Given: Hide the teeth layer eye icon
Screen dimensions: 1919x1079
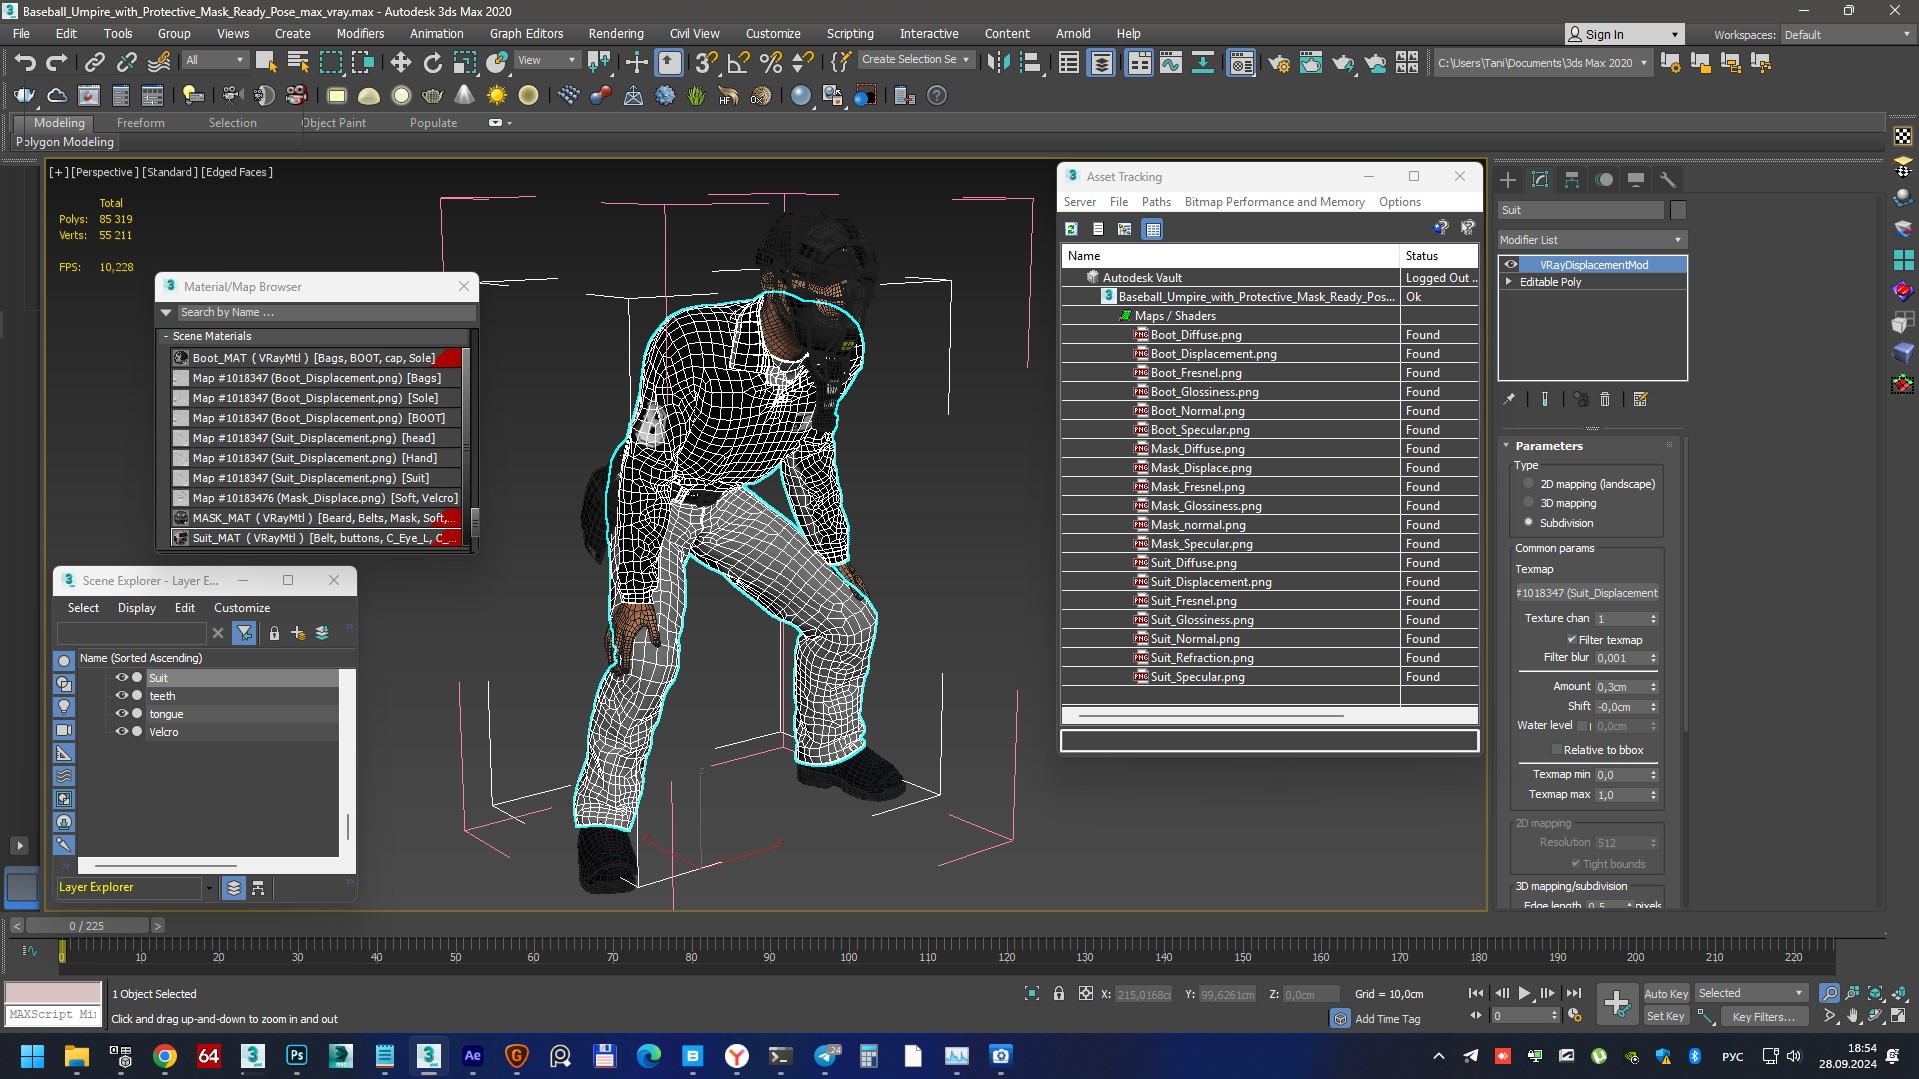Looking at the screenshot, I should (121, 696).
